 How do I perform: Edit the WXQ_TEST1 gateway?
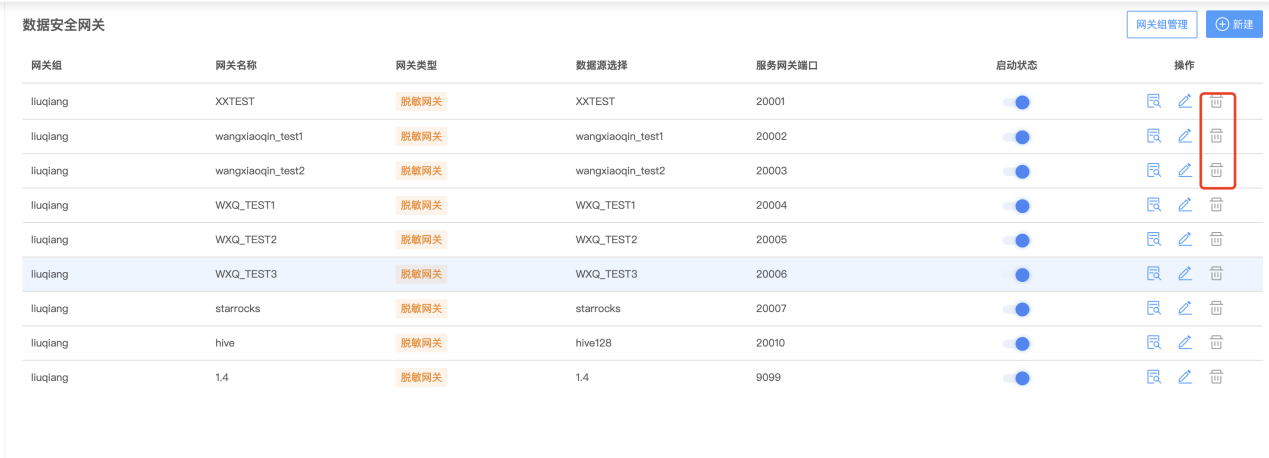pos(1184,205)
